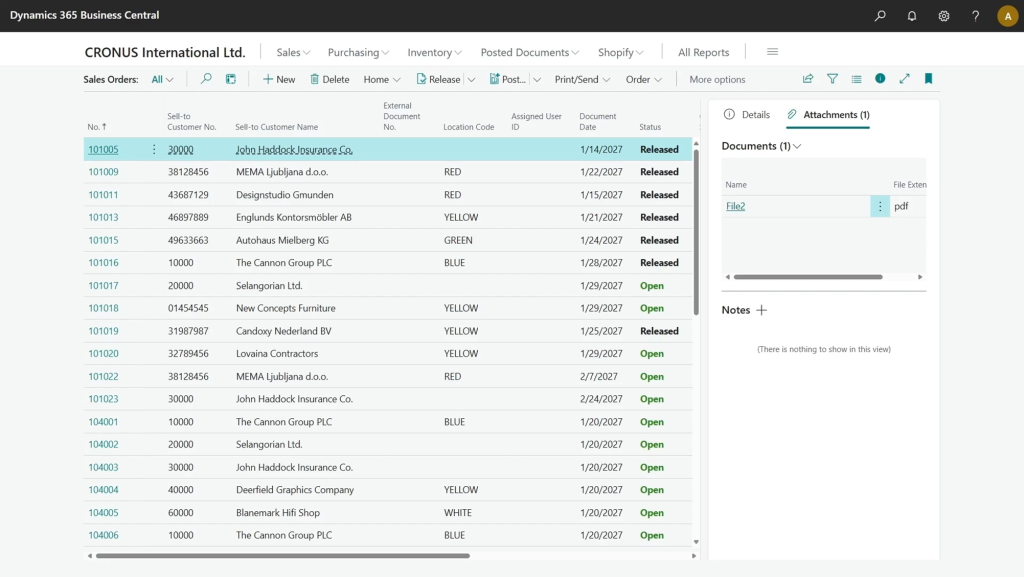Click the Release action button
The height and width of the screenshot is (577, 1024).
(438, 79)
